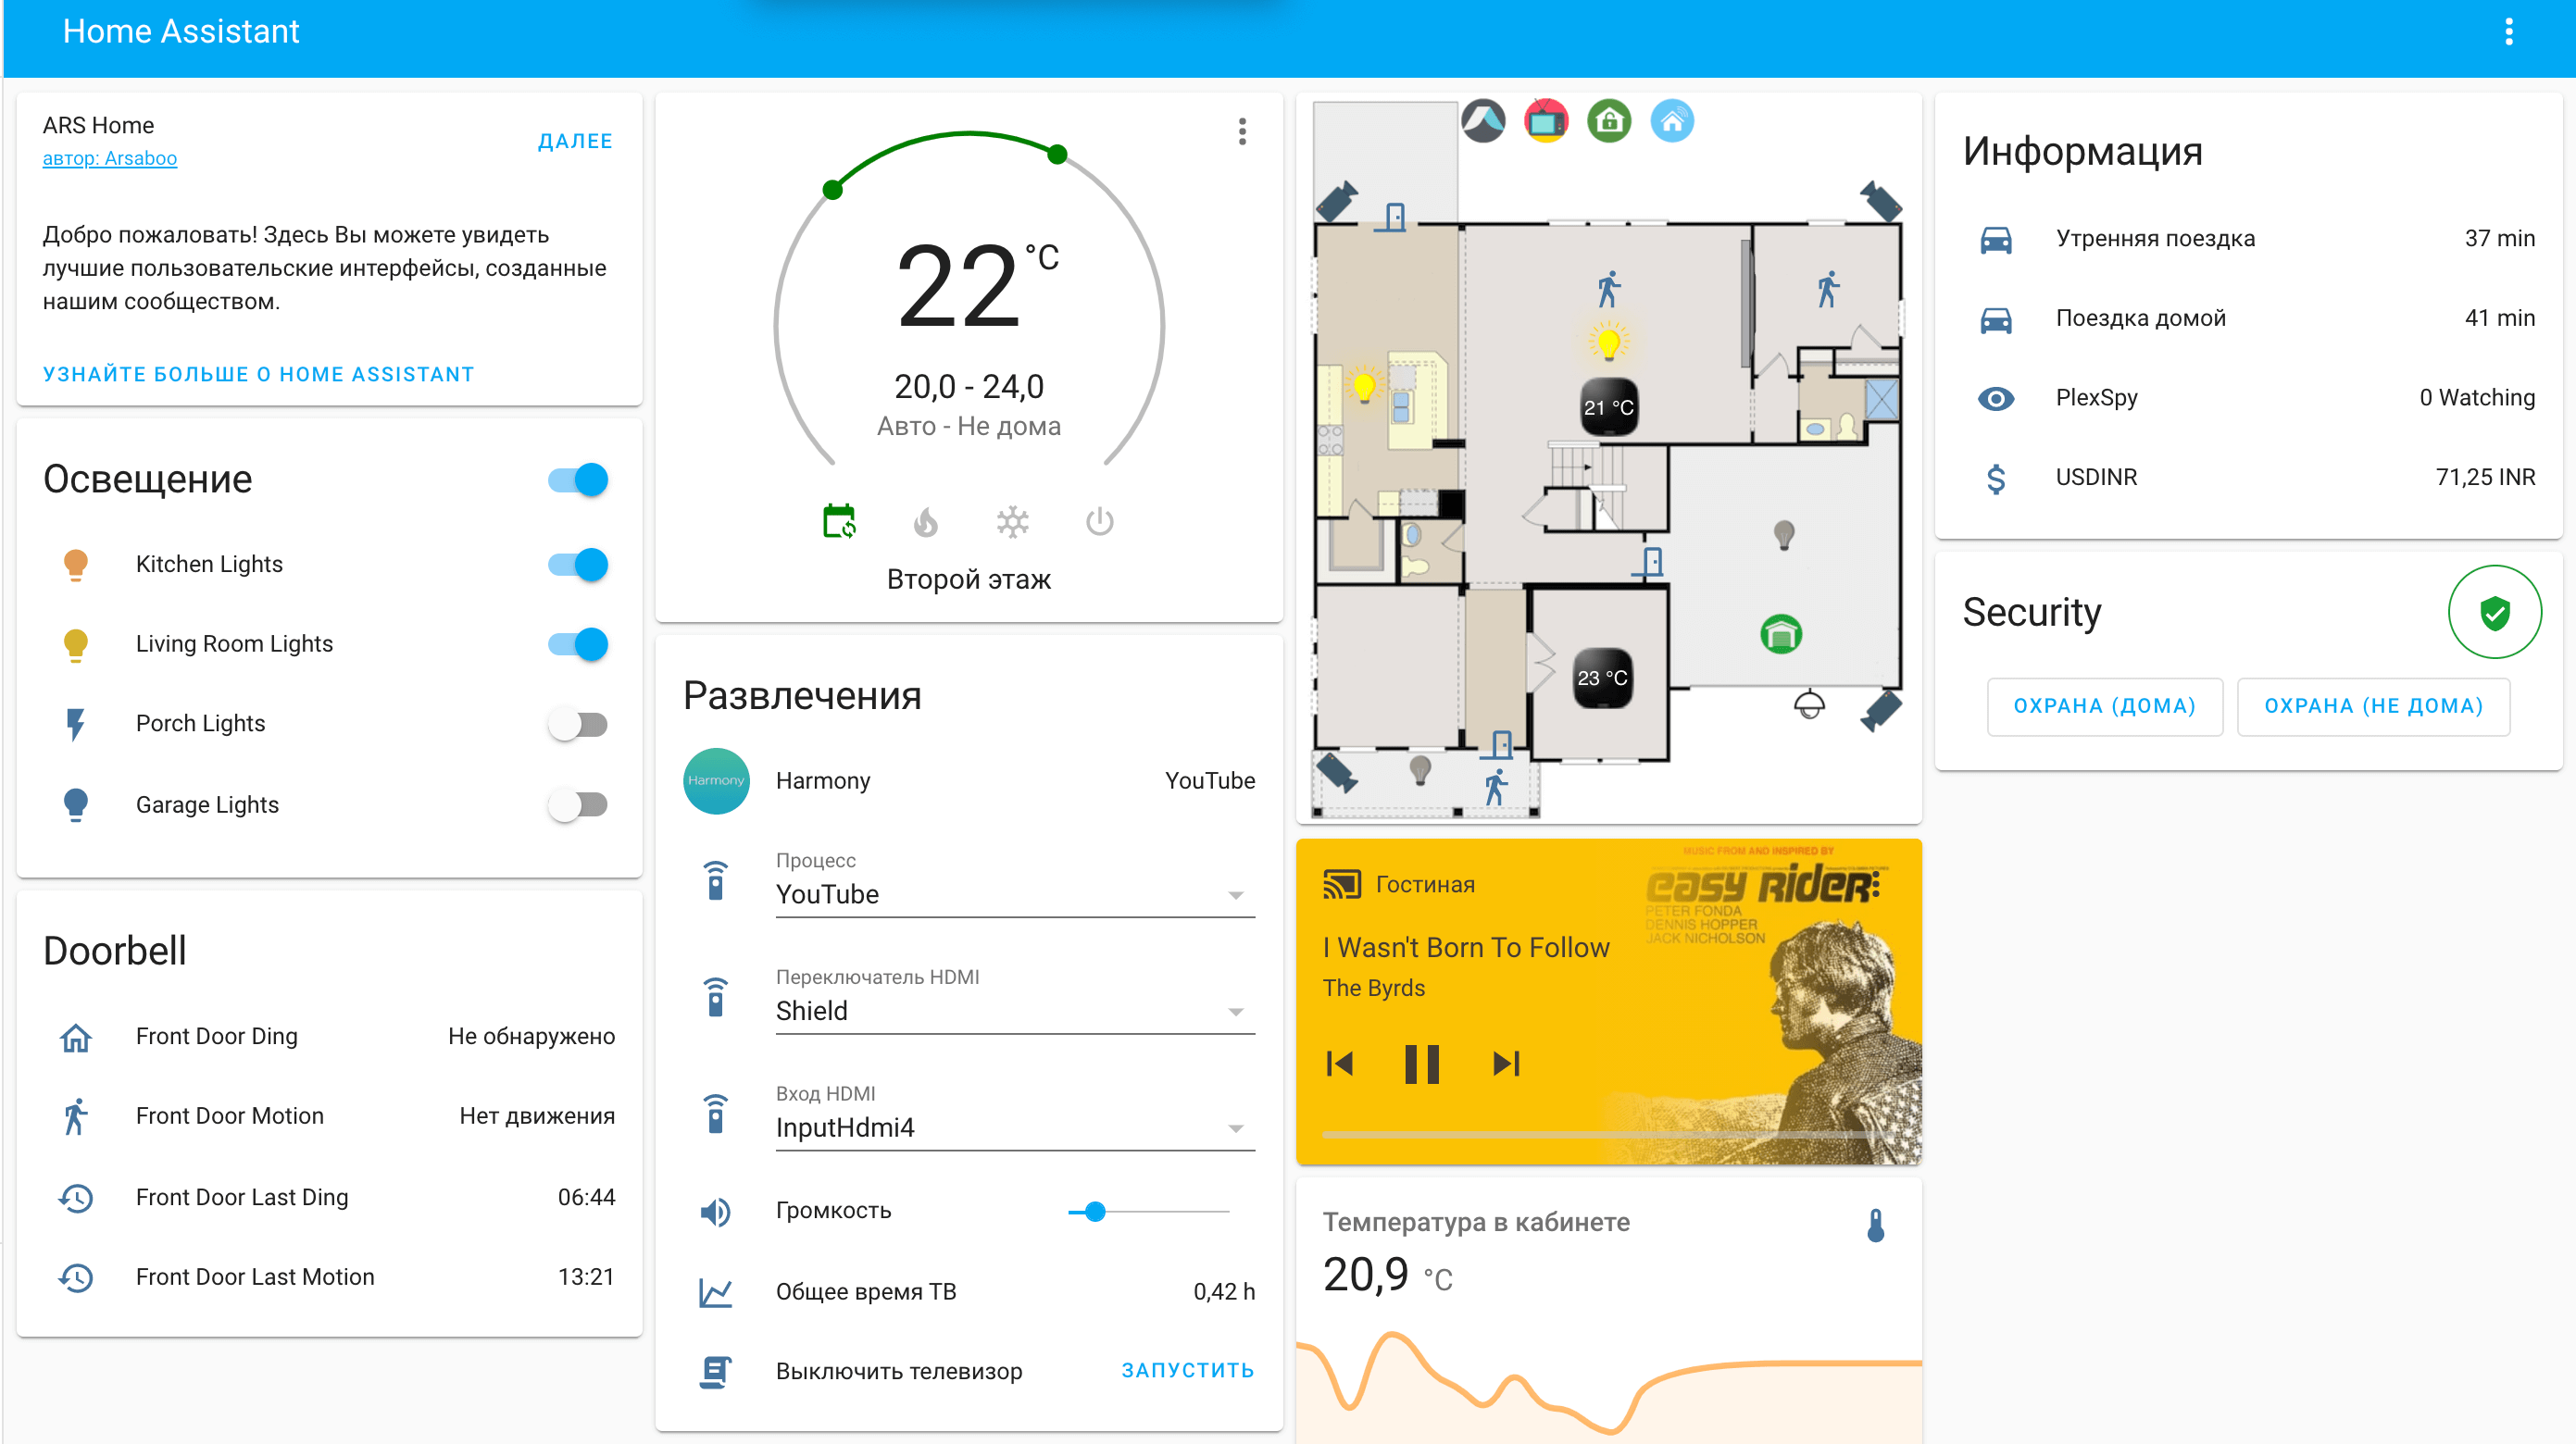2576x1444 pixels.
Task: Click the PlexSpy eye icon
Action: pos(1999,396)
